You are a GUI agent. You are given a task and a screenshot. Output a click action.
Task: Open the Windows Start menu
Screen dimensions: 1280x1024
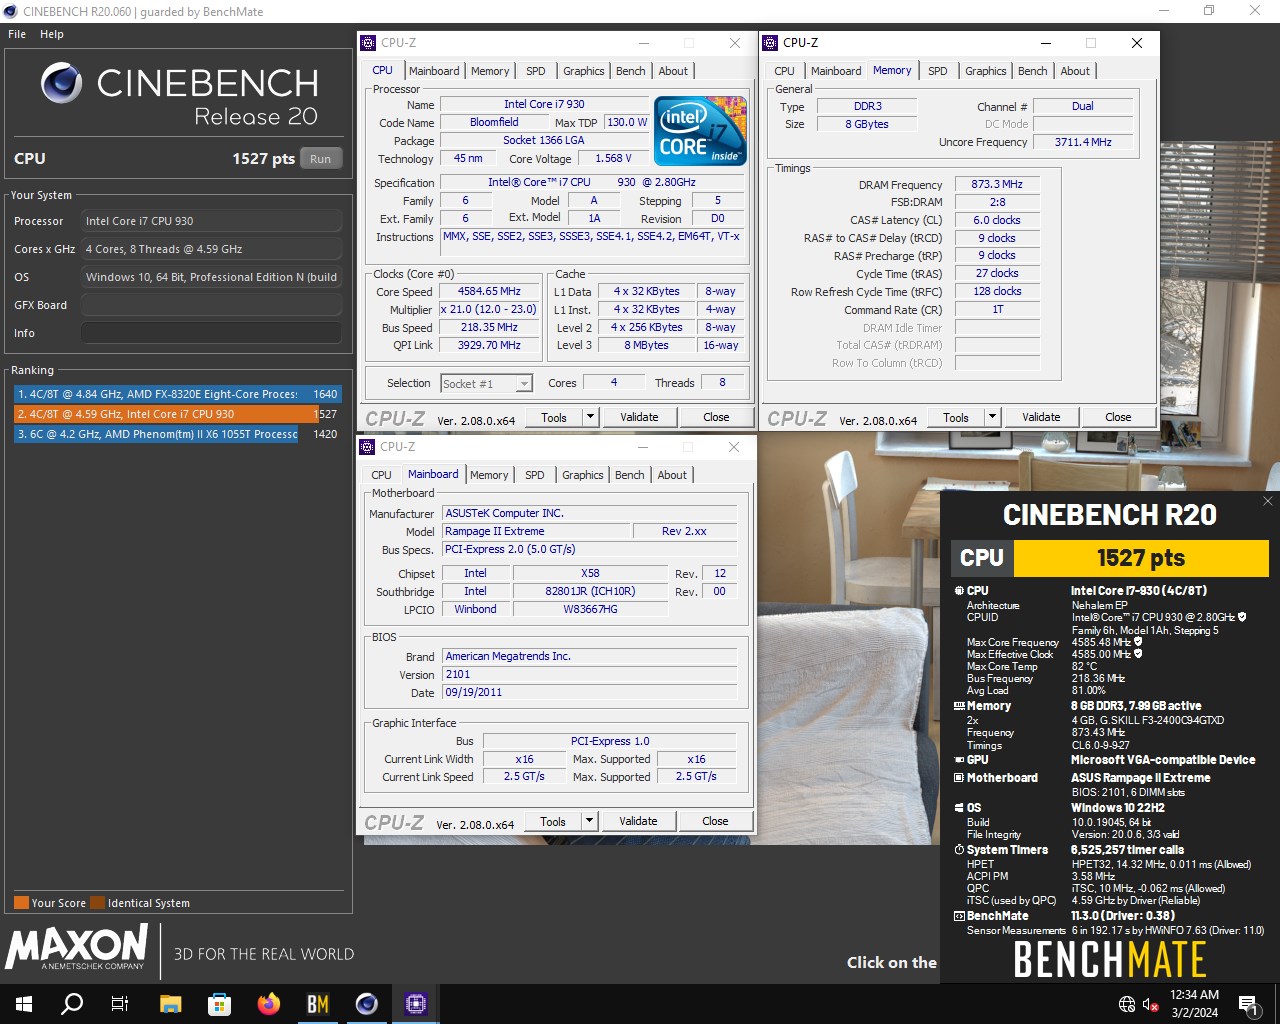[x=24, y=1004]
